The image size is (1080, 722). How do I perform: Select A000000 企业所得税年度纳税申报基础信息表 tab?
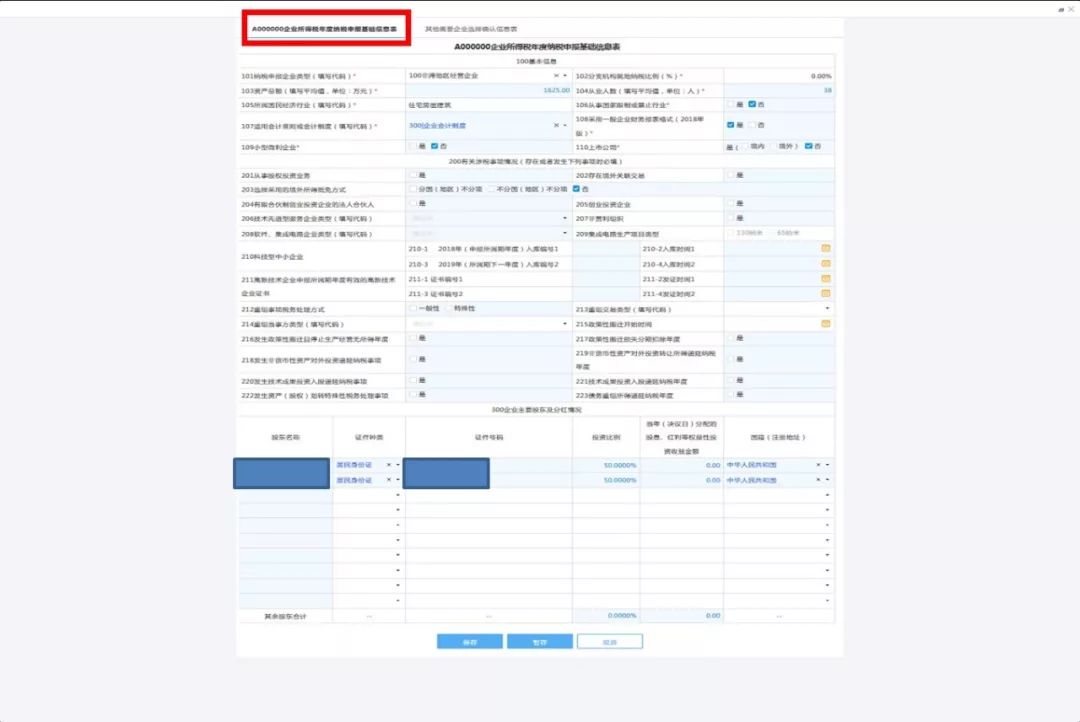coord(324,29)
